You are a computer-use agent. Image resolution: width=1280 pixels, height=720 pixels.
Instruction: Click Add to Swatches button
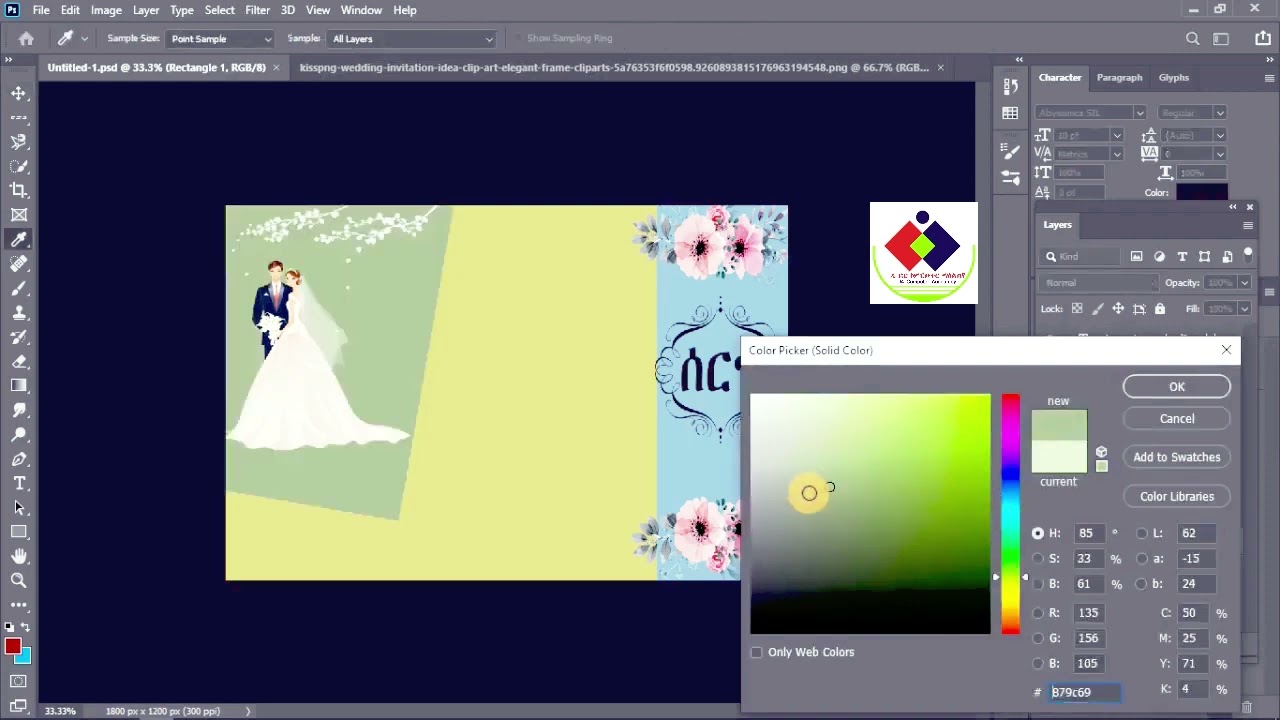pos(1177,457)
